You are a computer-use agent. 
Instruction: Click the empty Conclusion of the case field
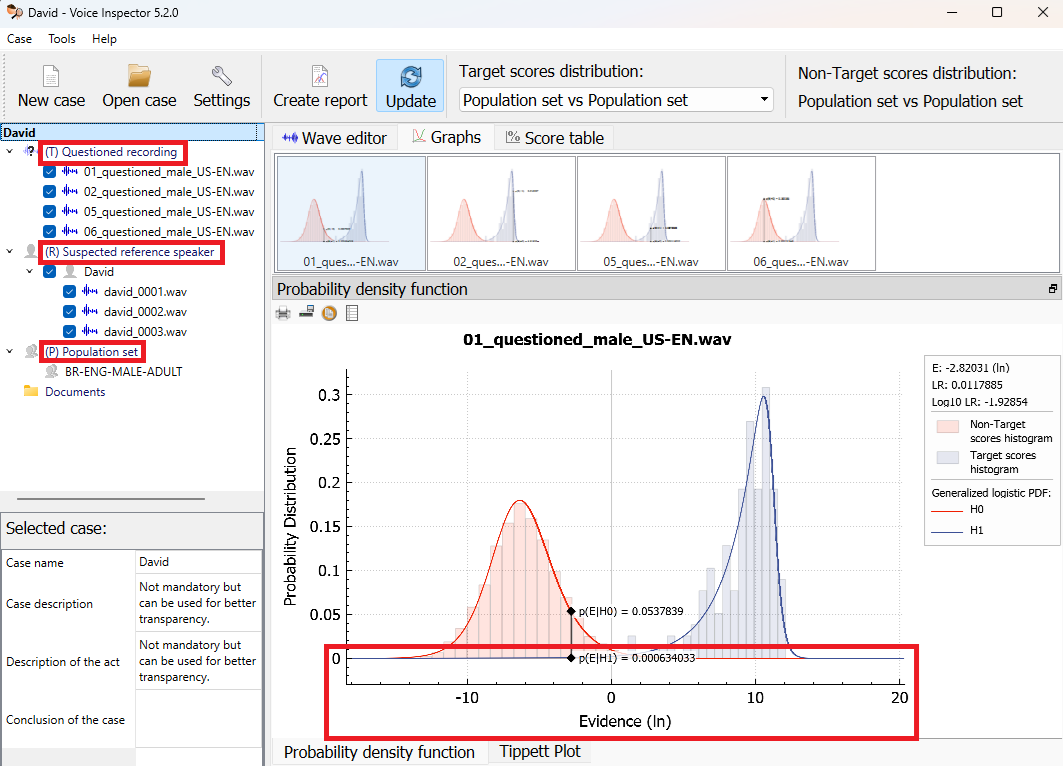pyautogui.click(x=199, y=719)
